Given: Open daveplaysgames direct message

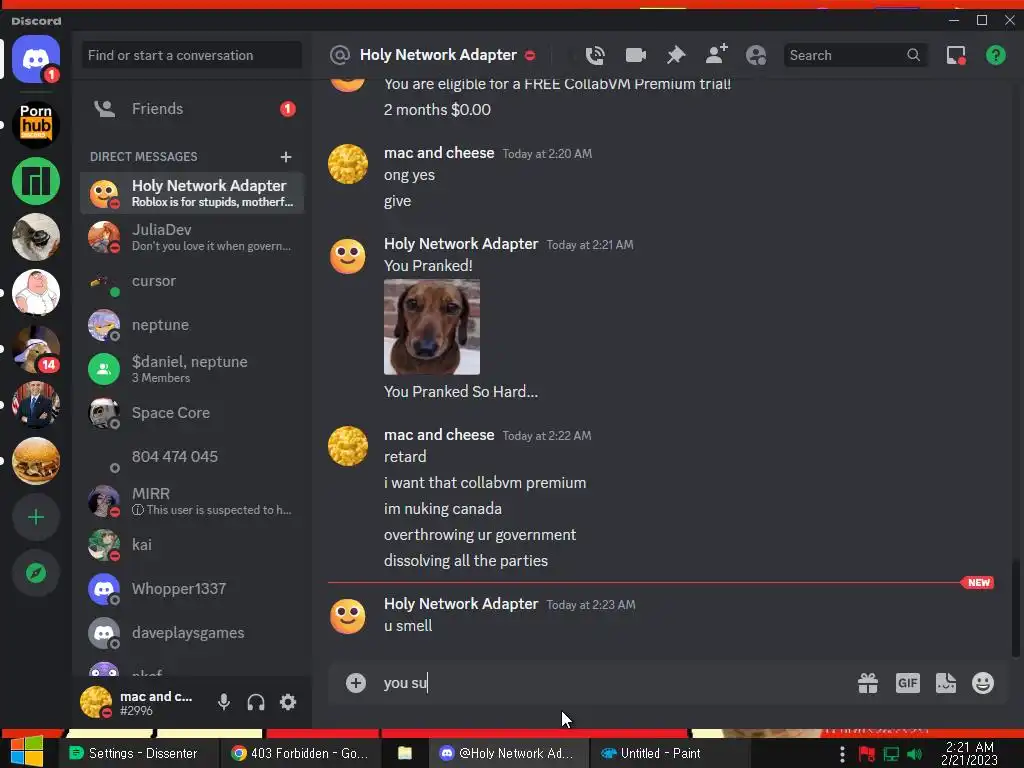Looking at the screenshot, I should click(192, 633).
